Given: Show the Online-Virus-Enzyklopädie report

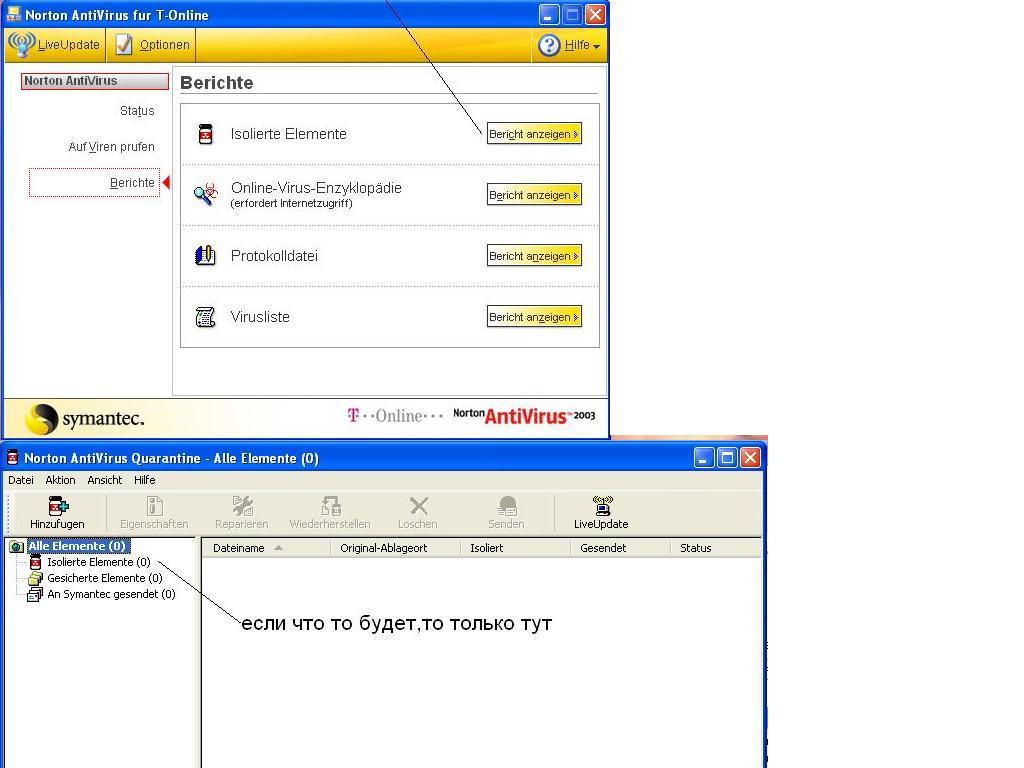Looking at the screenshot, I should pos(534,195).
